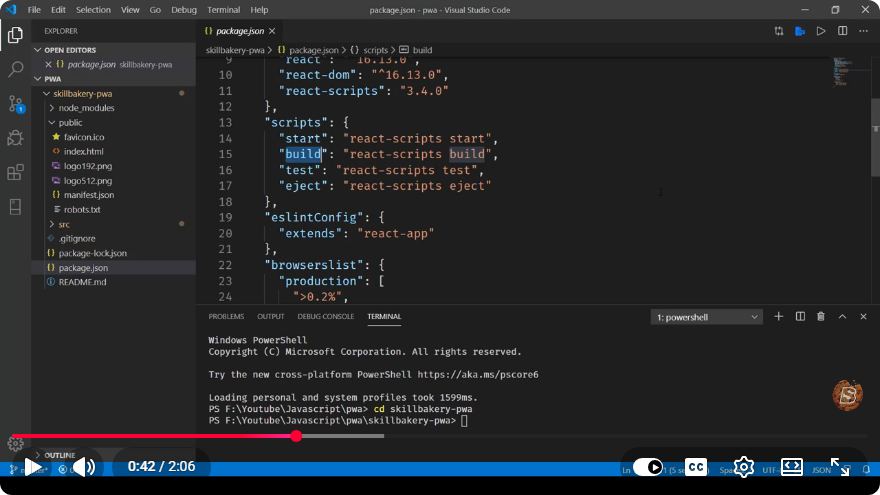The image size is (880, 495).
Task: Click the compare changes icon in editor toolbar
Action: 778,31
